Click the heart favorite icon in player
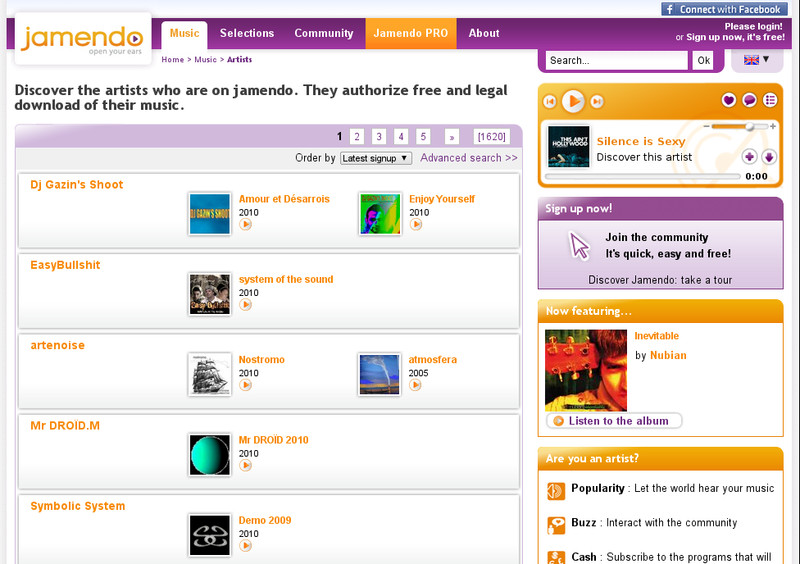Image resolution: width=800 pixels, height=564 pixels. click(x=729, y=100)
